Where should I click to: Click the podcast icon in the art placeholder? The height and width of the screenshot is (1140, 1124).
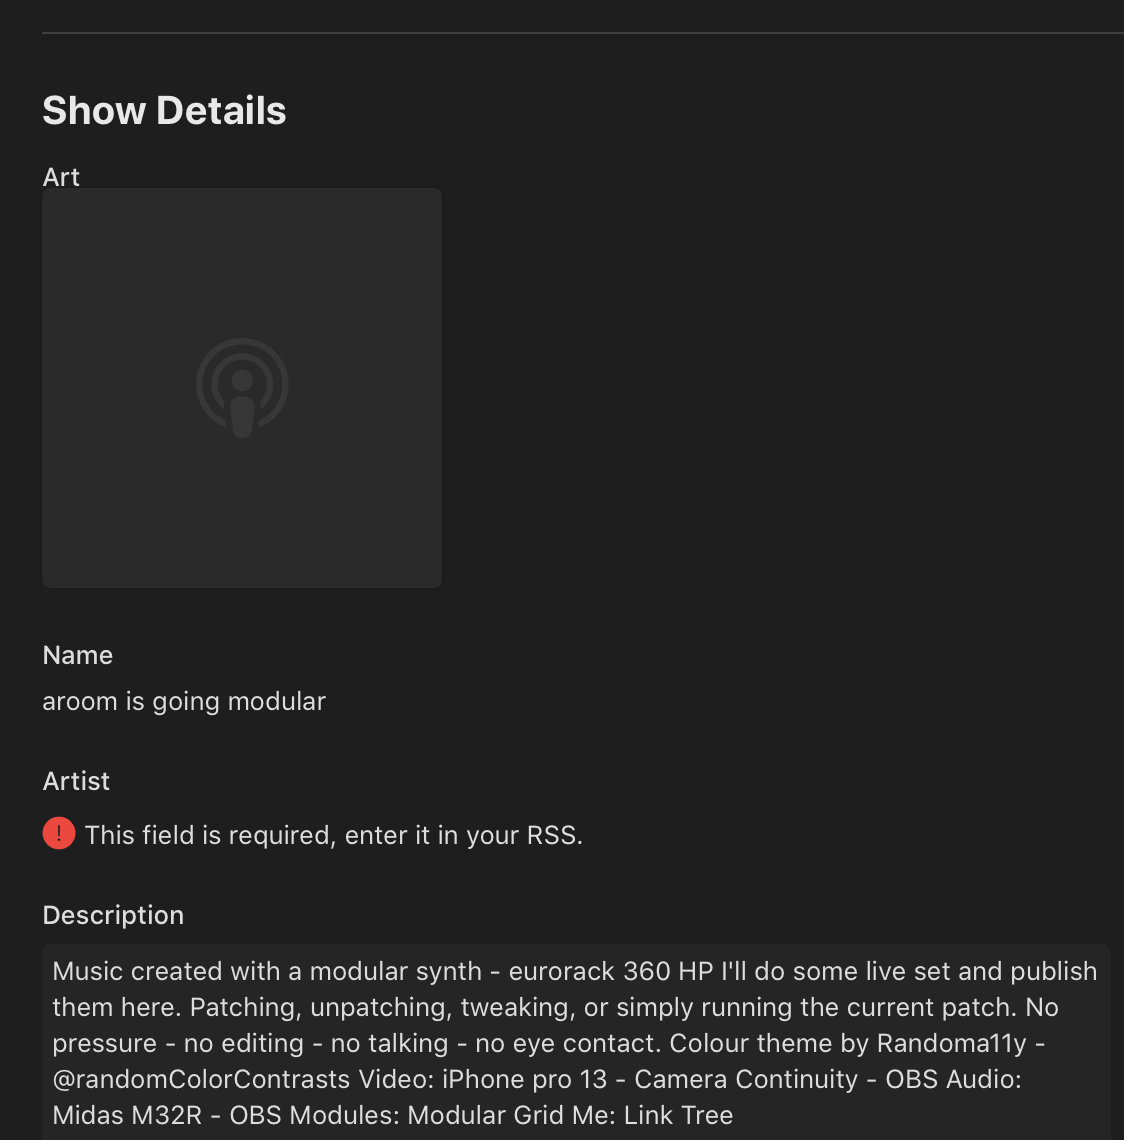pos(242,387)
